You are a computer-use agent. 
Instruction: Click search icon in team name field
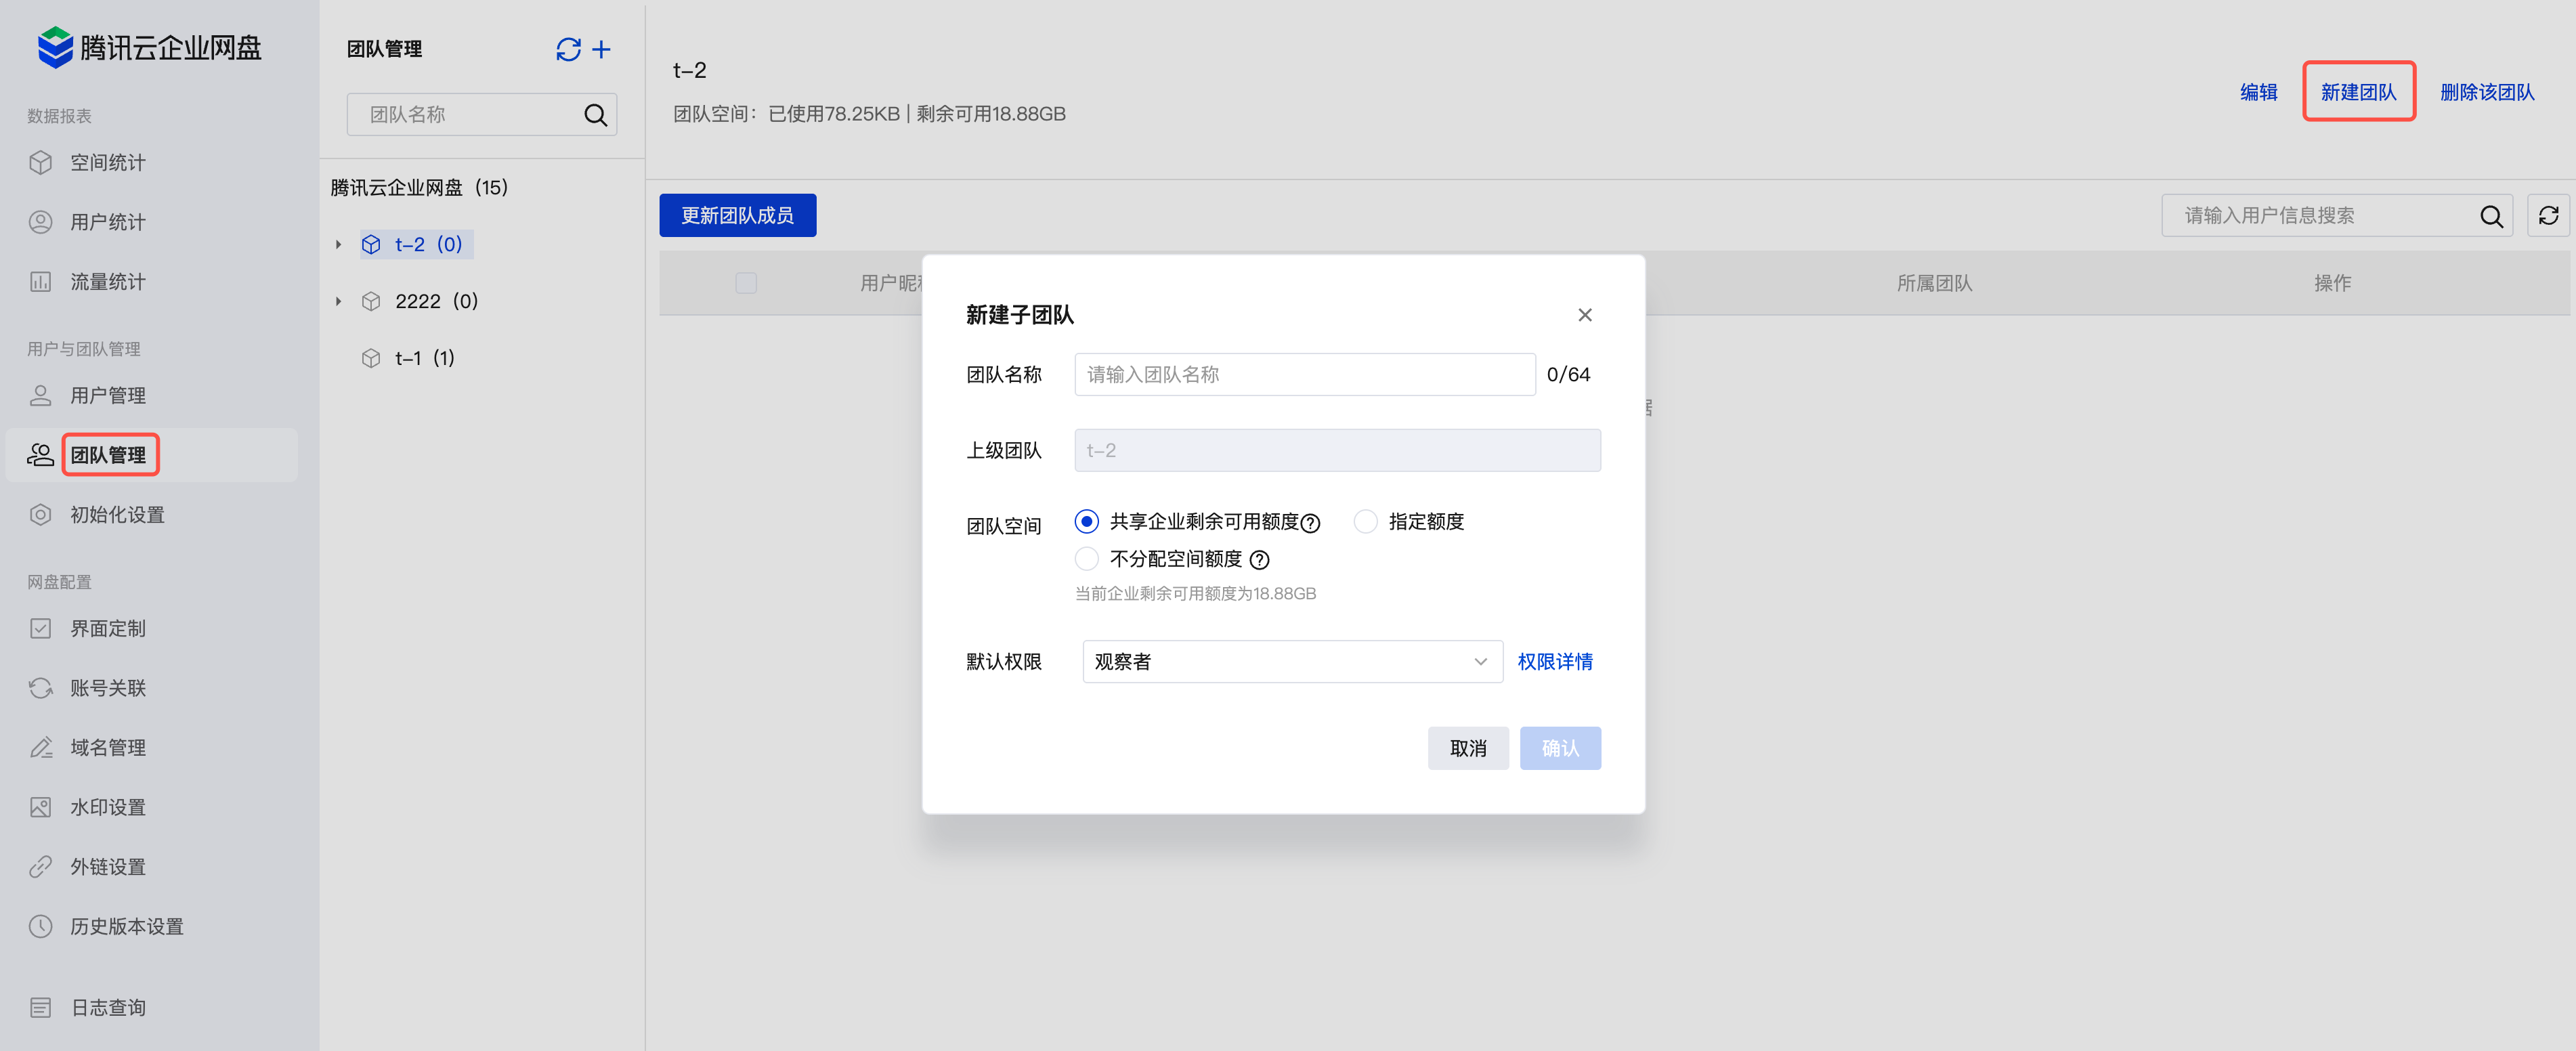595,115
